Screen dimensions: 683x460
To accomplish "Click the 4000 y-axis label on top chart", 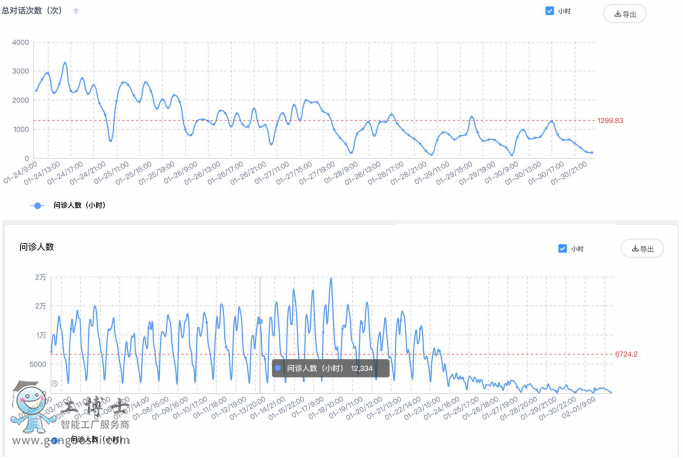I will 20,43.
